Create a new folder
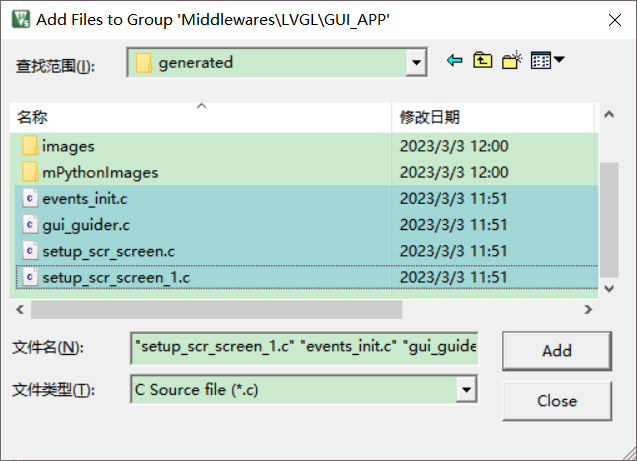Viewport: 637px width, 461px height. (x=512, y=61)
